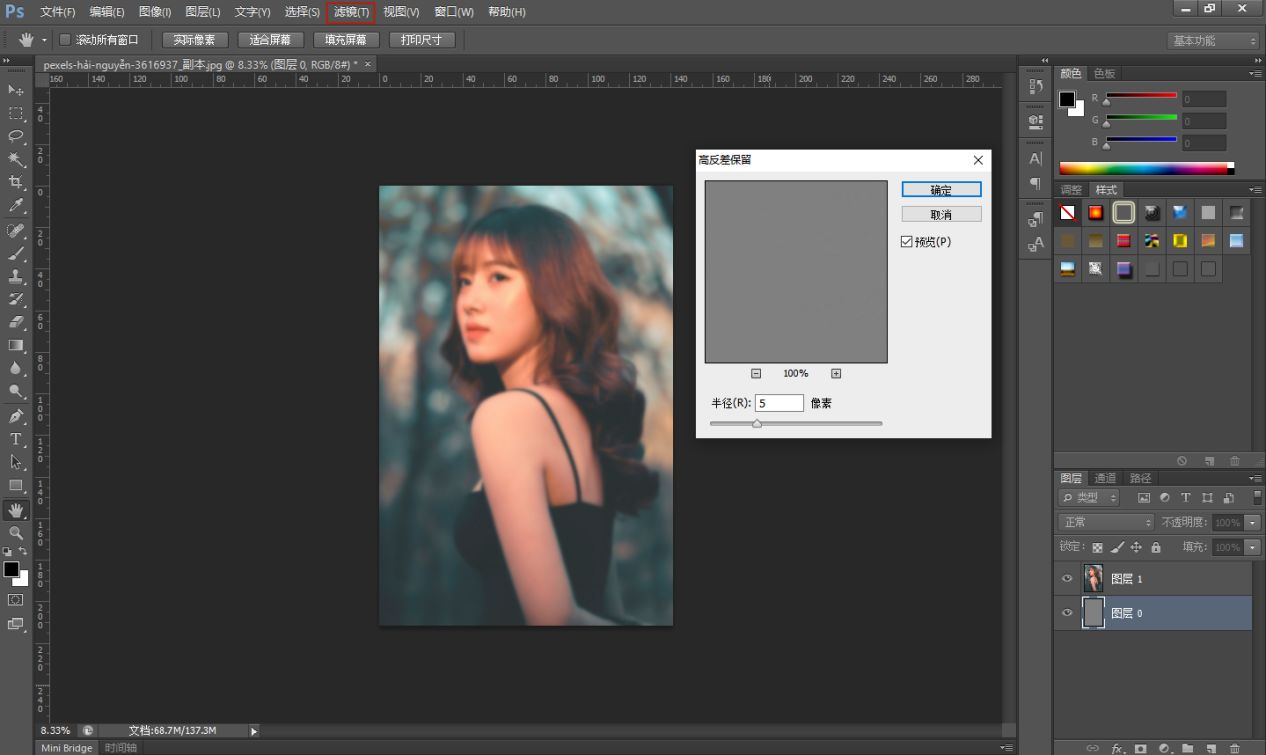Open the 类型 layer filter dropdown
The height and width of the screenshot is (755, 1266).
[1089, 498]
